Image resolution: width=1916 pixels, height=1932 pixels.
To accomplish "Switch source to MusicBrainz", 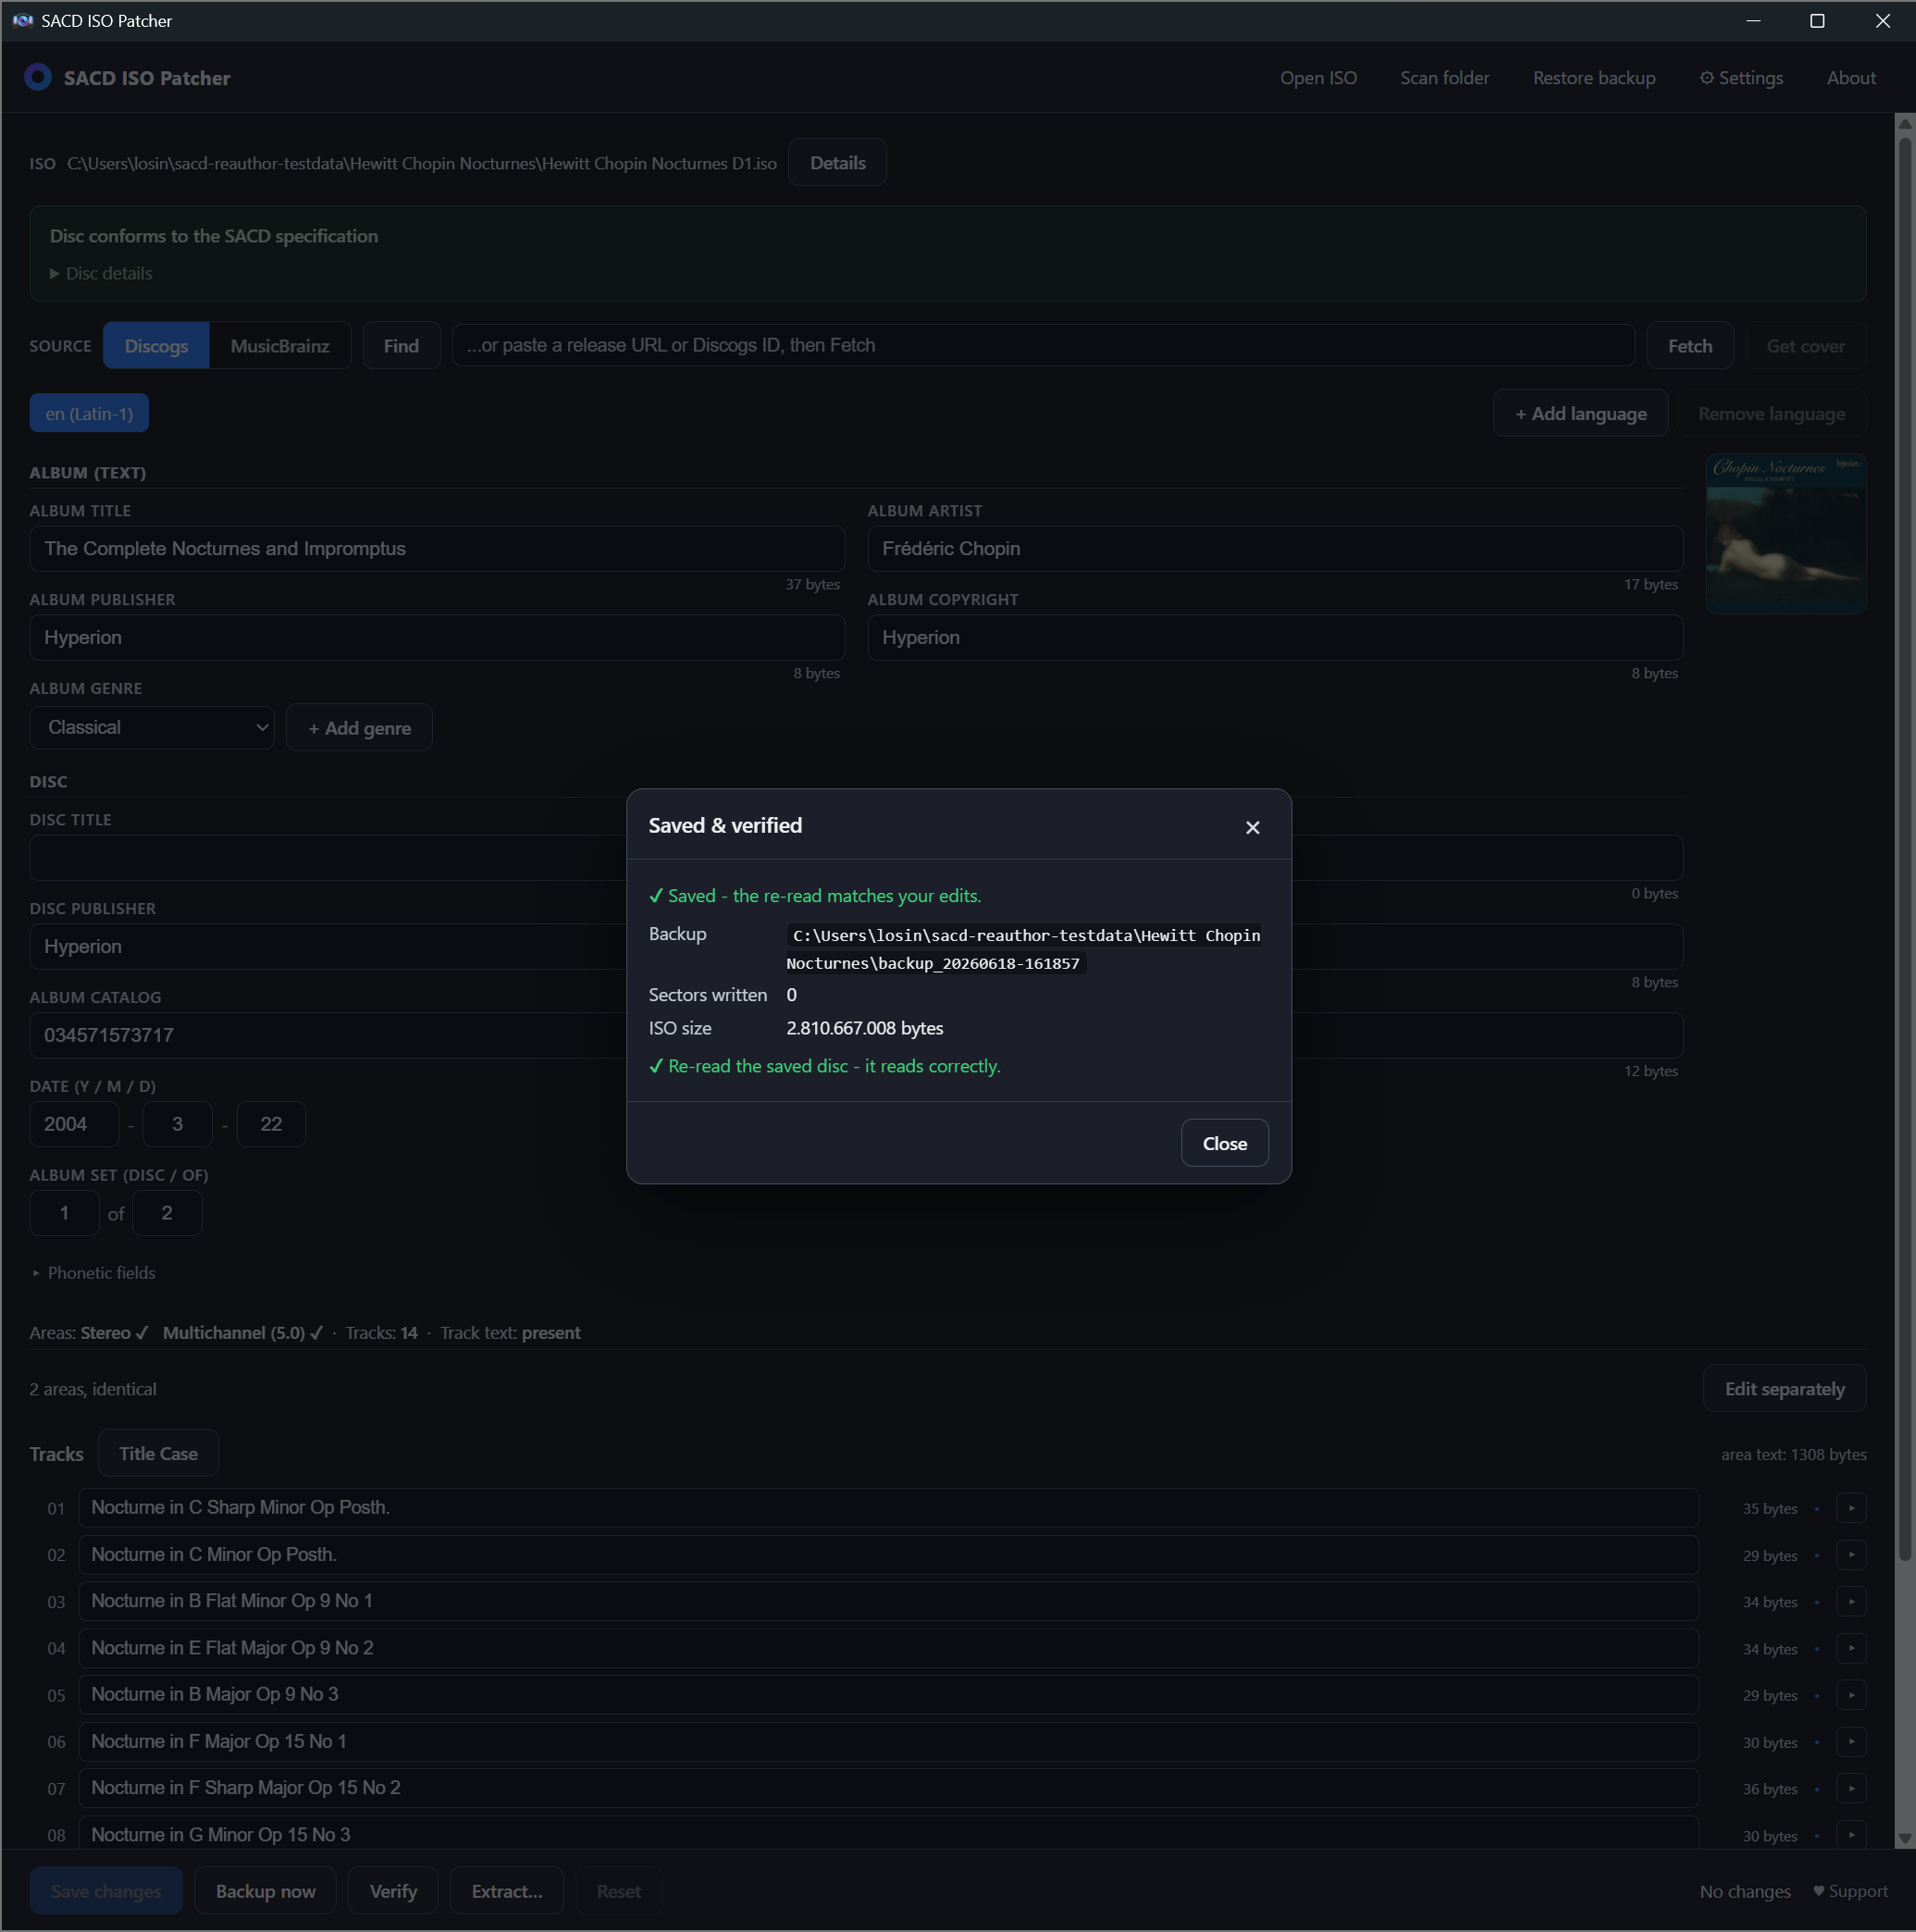I will click(x=280, y=346).
